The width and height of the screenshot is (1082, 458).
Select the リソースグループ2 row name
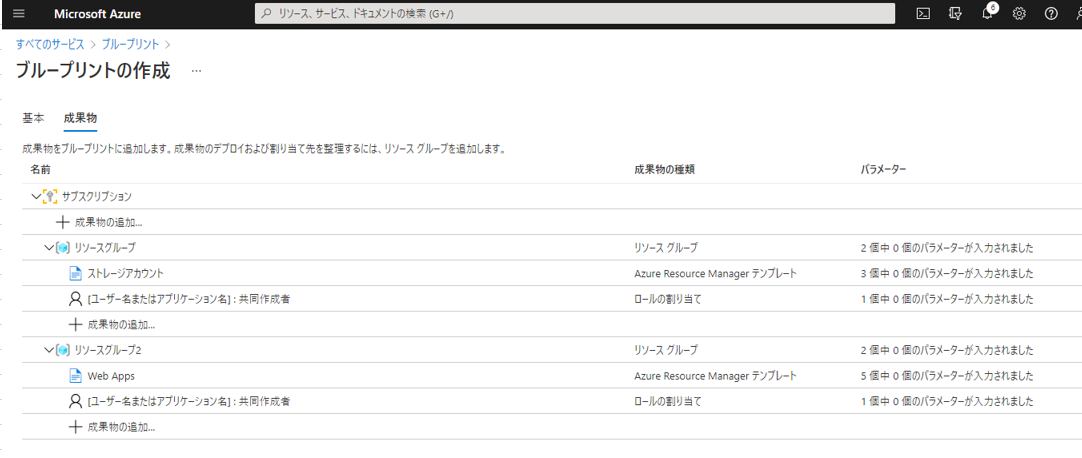108,350
